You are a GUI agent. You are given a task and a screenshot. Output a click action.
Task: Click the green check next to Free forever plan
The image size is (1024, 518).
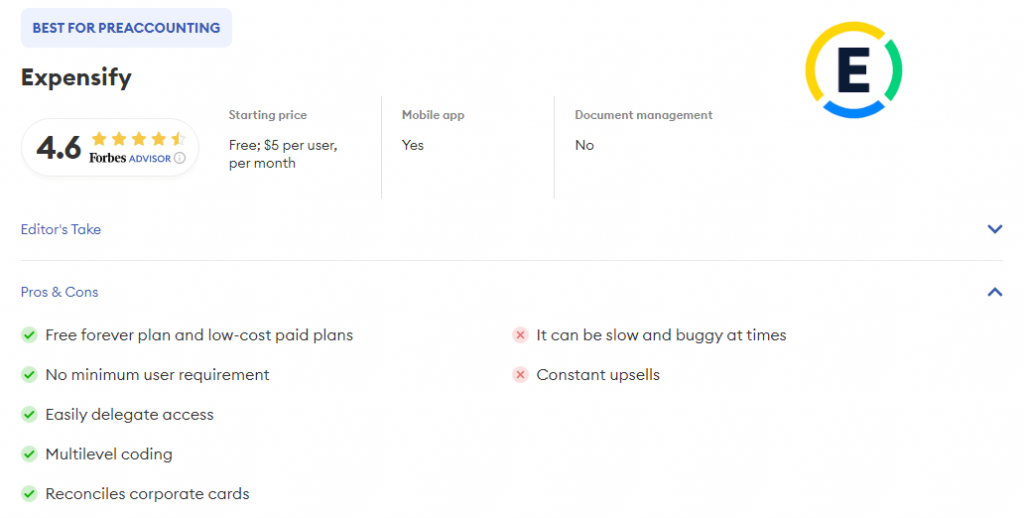(x=30, y=335)
